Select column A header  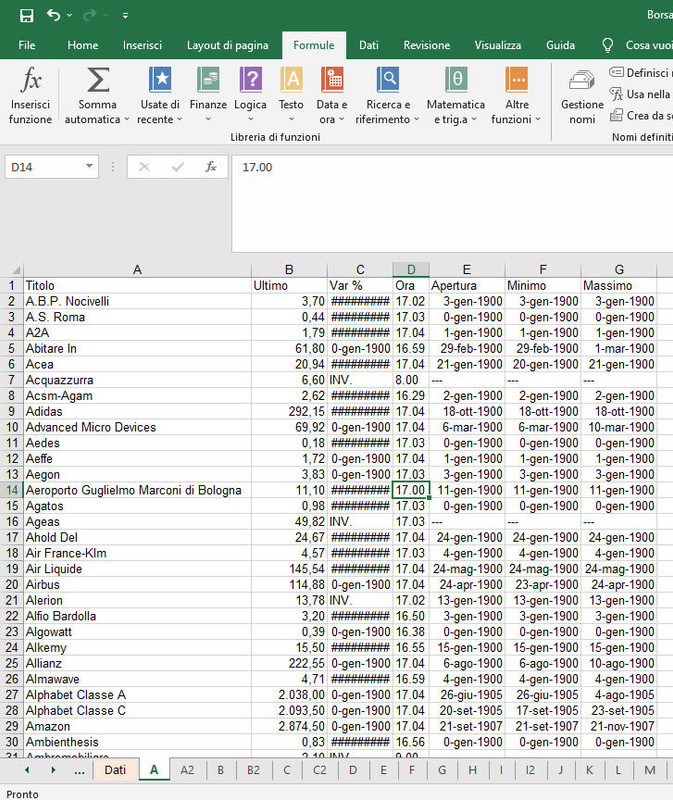point(137,269)
